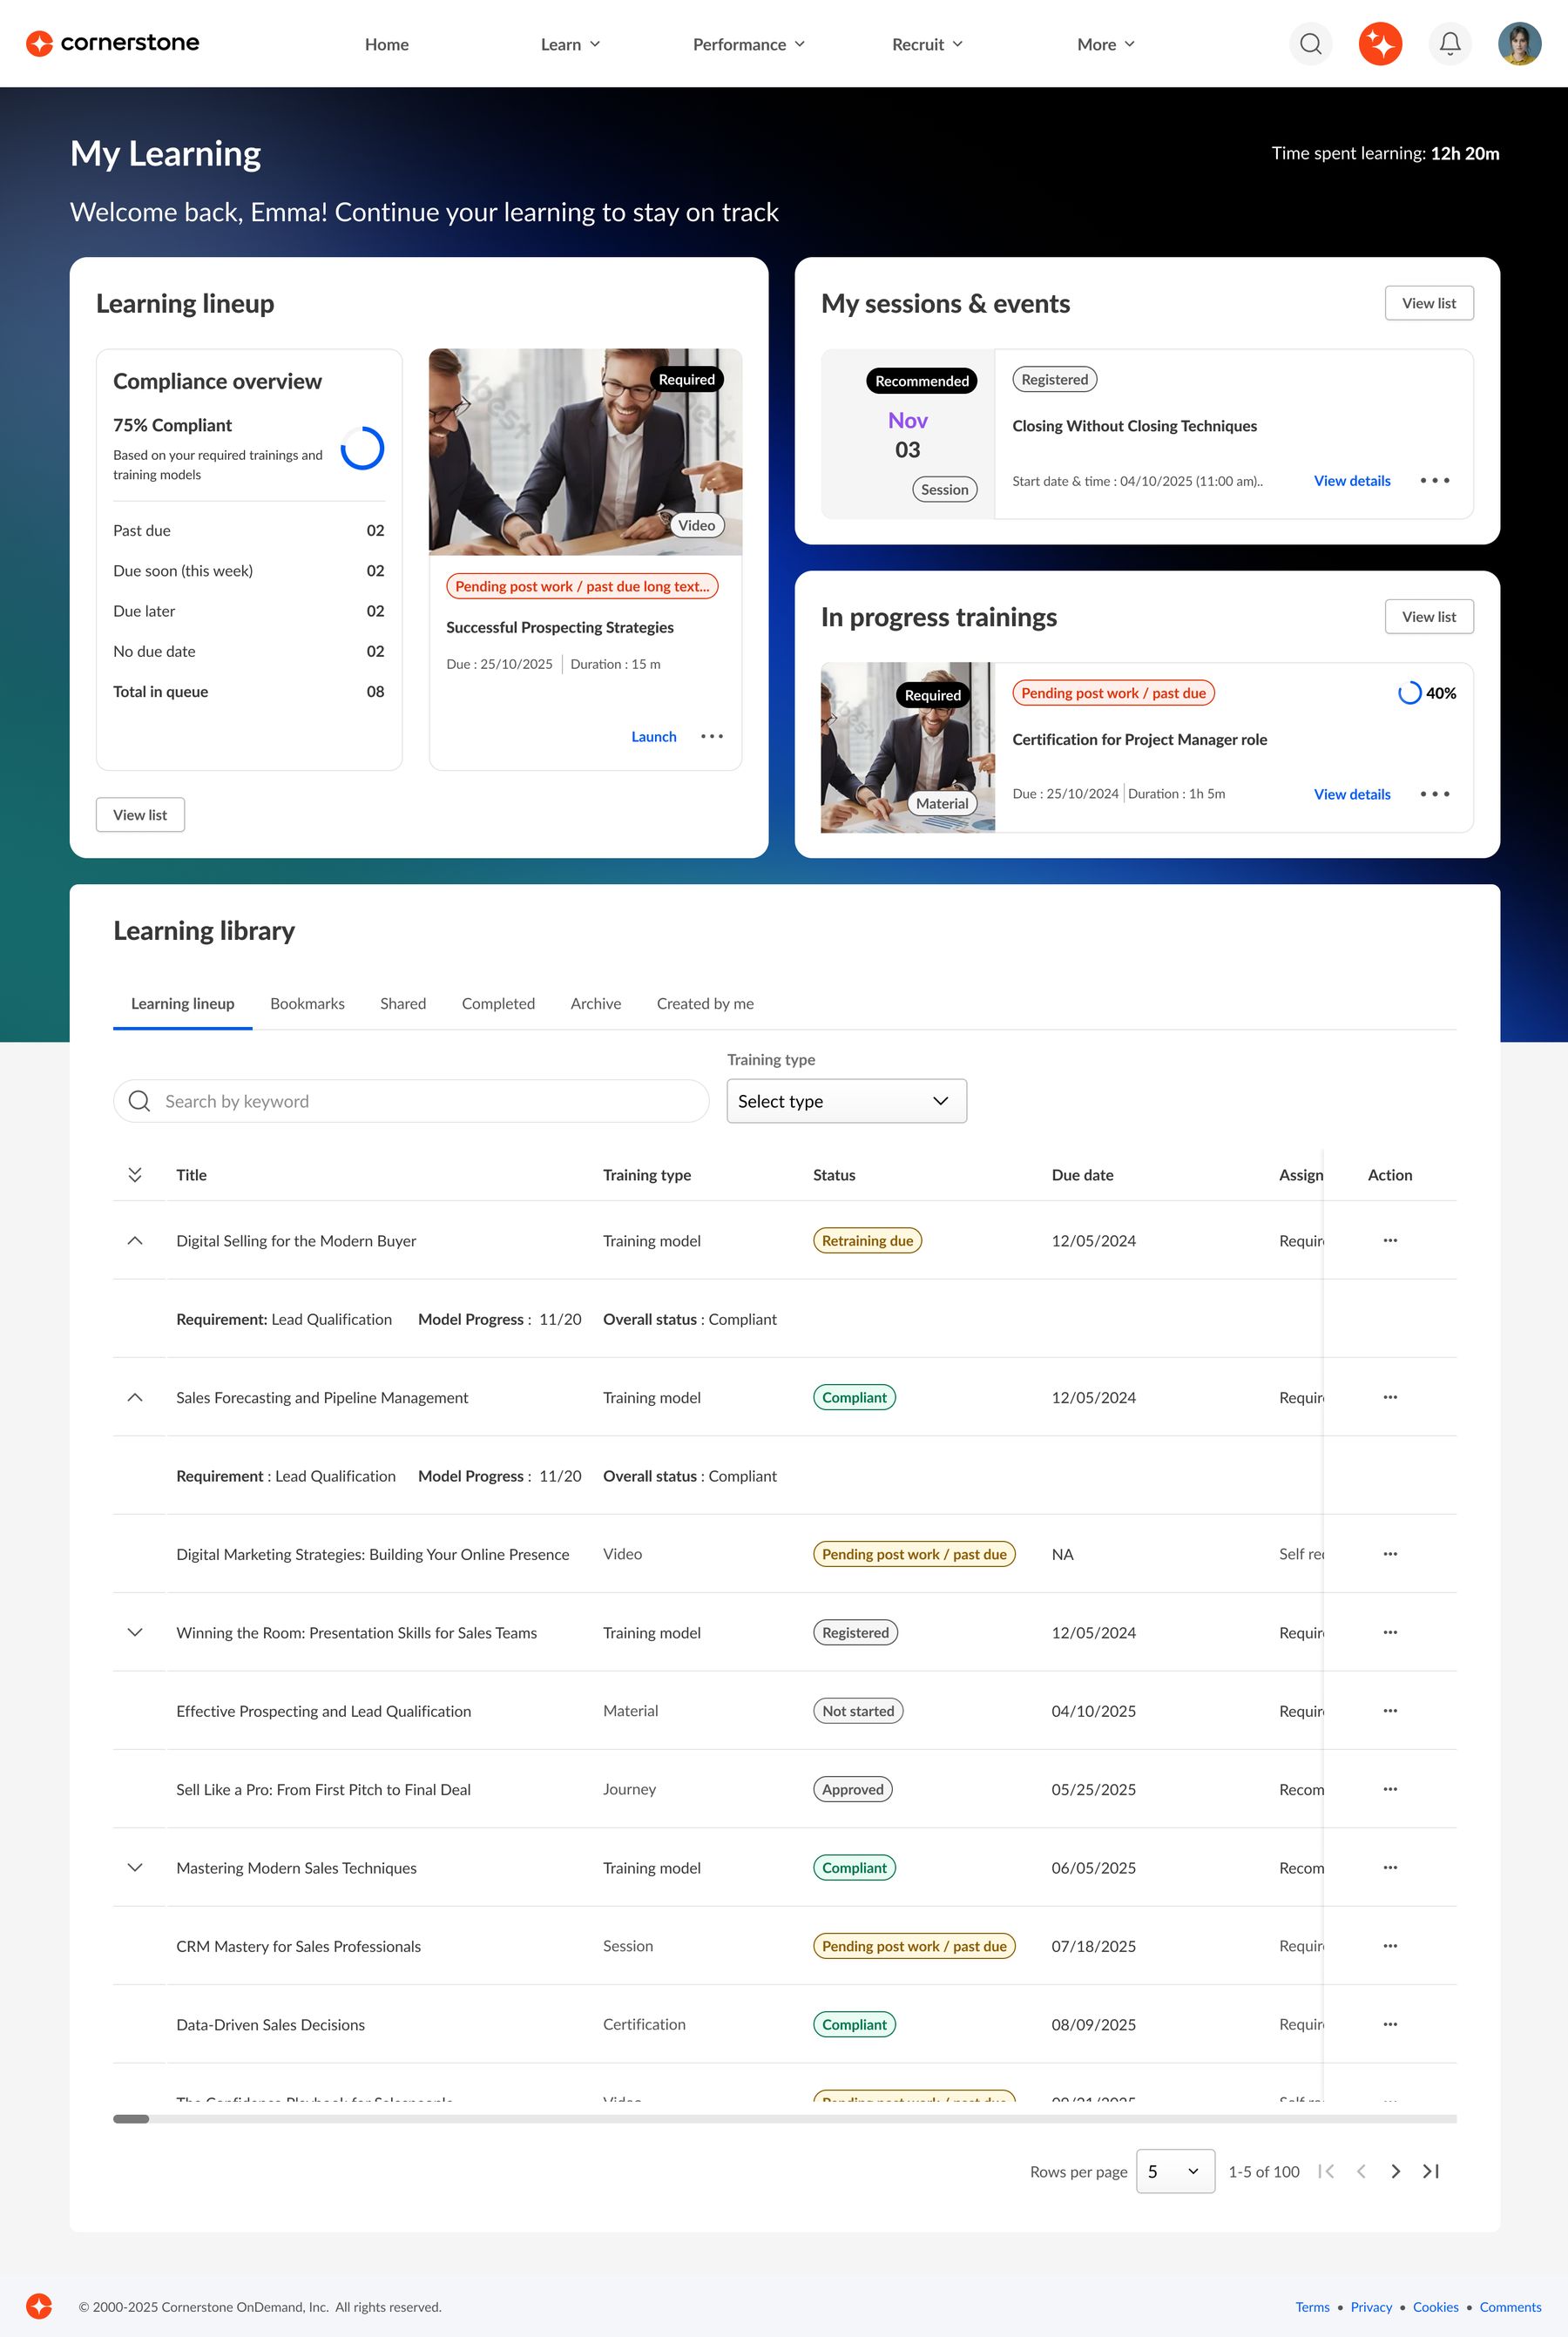Go to next page of results
The image size is (1568, 2337).
pyautogui.click(x=1396, y=2171)
